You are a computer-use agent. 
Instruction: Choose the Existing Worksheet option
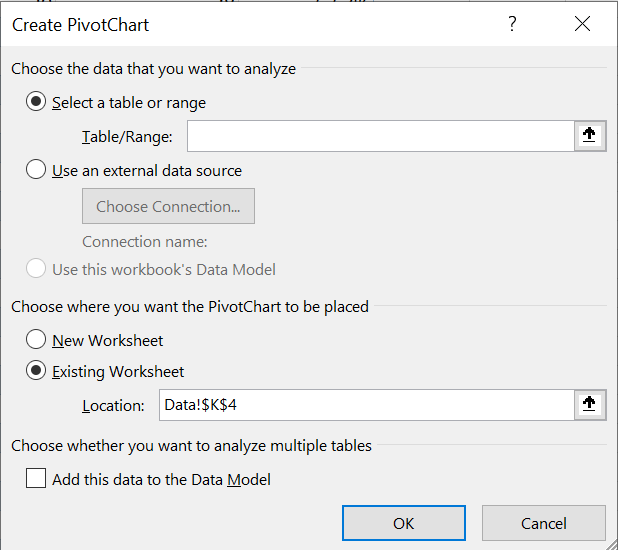tap(37, 371)
